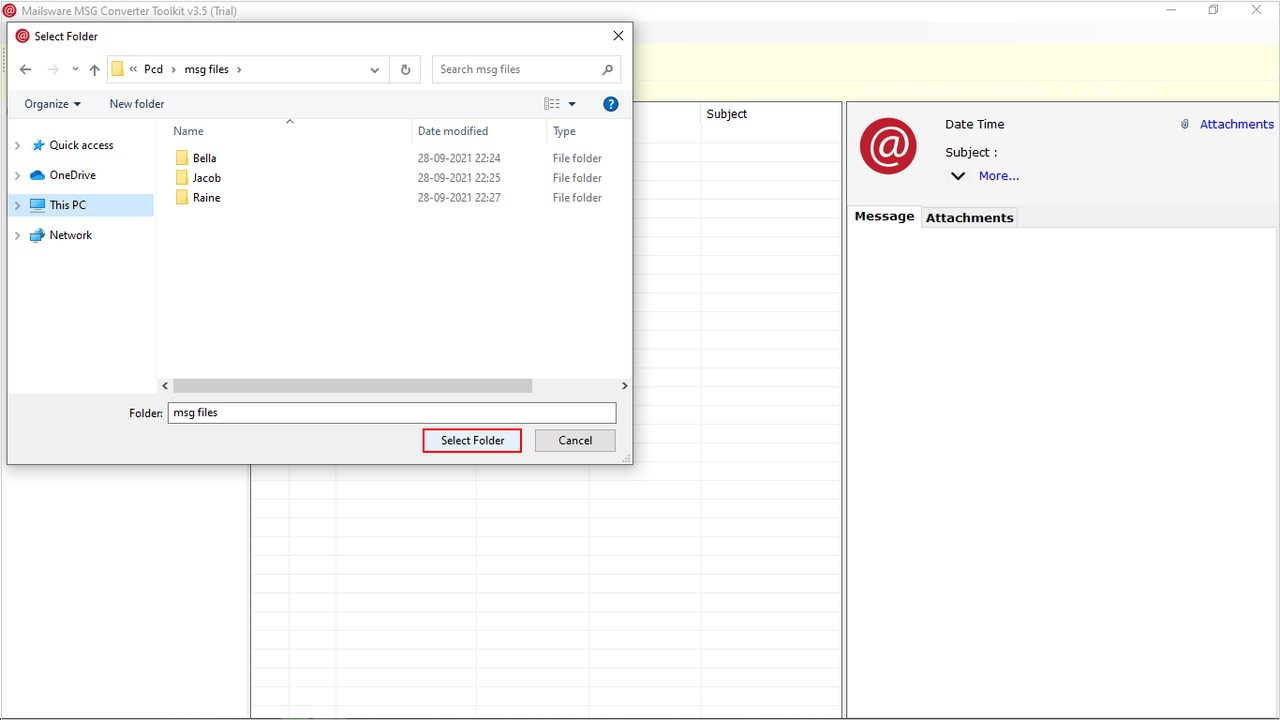The width and height of the screenshot is (1280, 720).
Task: Open the Organize menu
Action: pyautogui.click(x=53, y=104)
